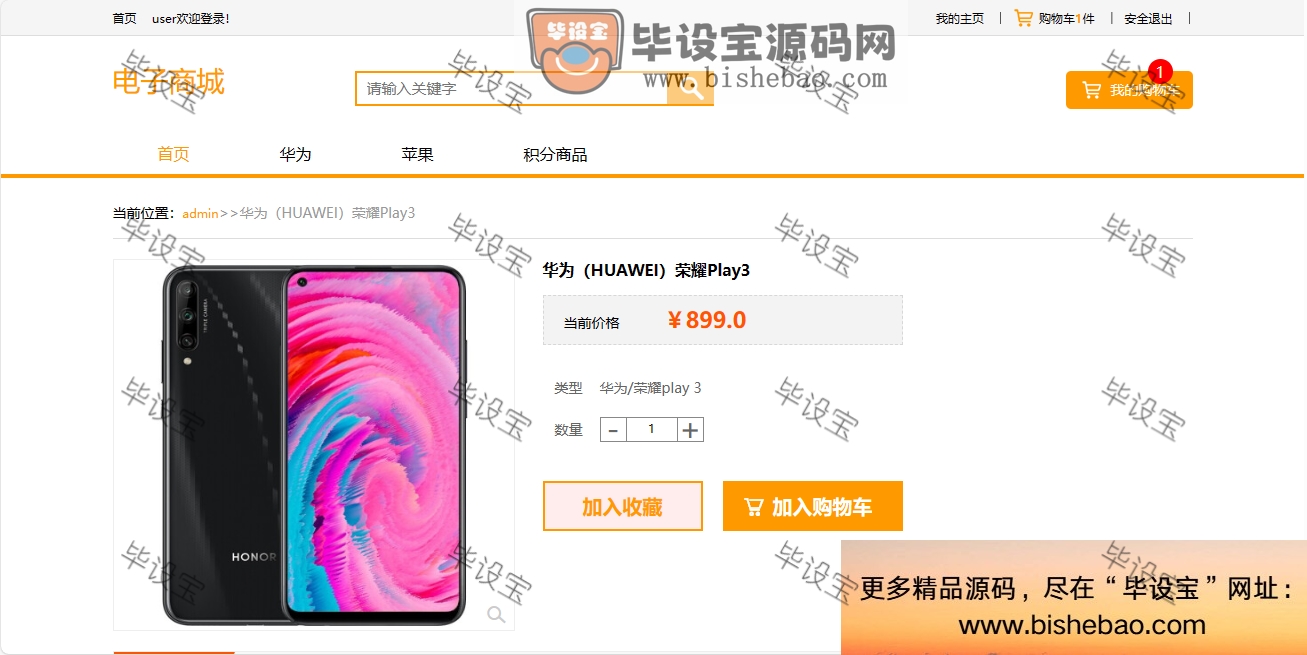Click the zoom magnifier on product image
The image size is (1307, 655).
click(x=496, y=614)
